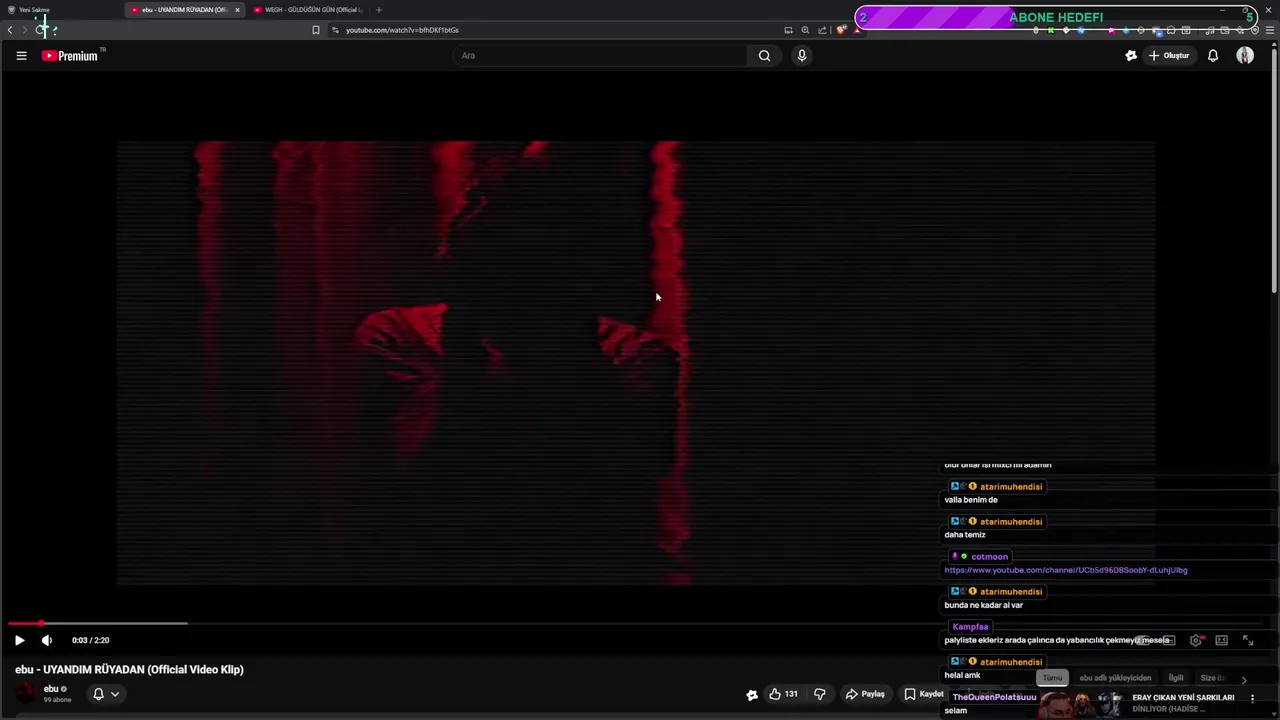Click sparkle icon left of like button
This screenshot has height=720, width=1280.
pos(752,695)
